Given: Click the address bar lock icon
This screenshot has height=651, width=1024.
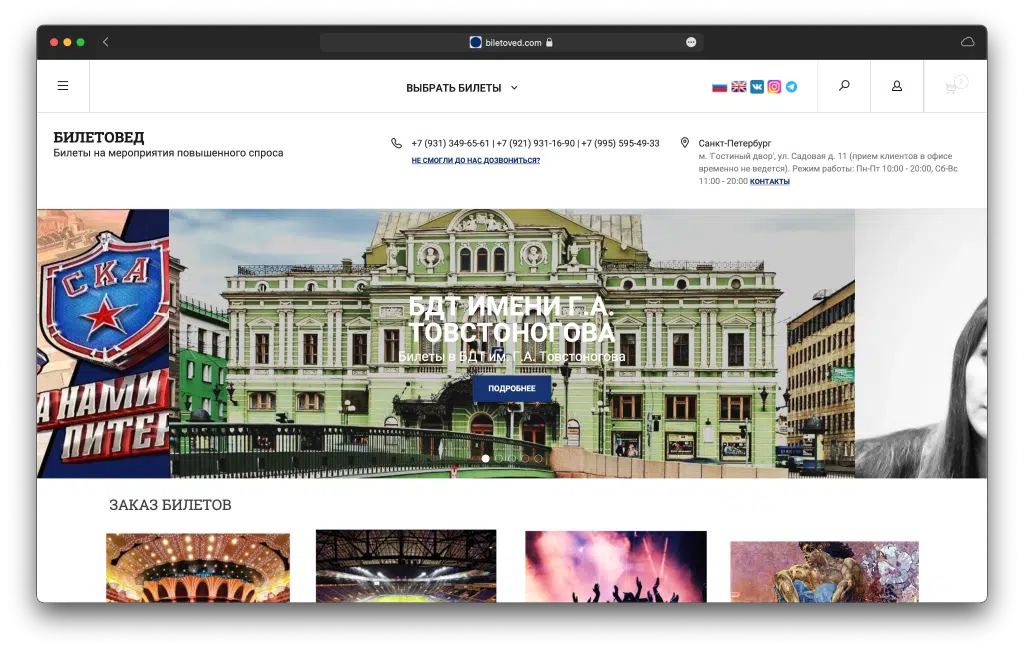Looking at the screenshot, I should pyautogui.click(x=549, y=42).
